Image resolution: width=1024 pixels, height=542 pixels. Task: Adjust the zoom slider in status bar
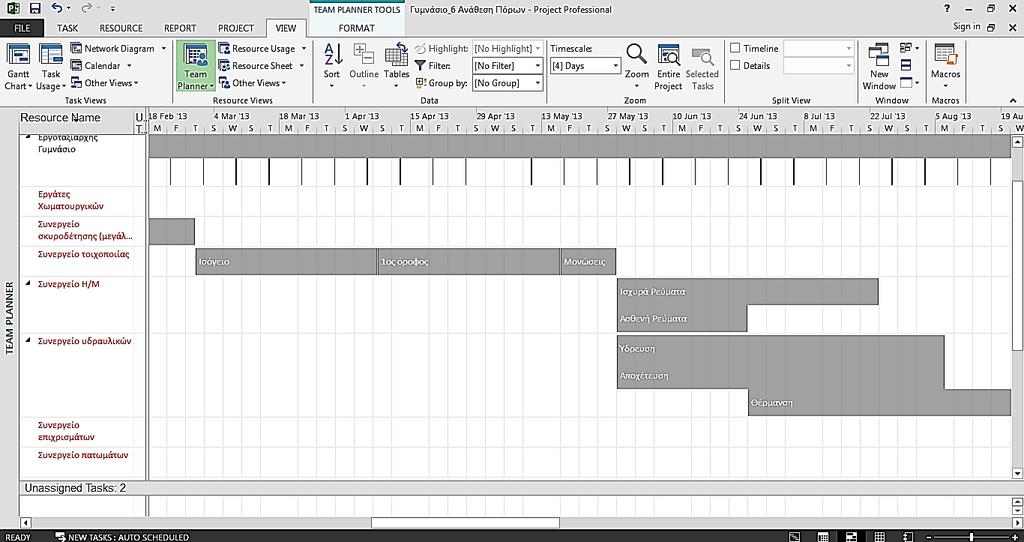click(972, 537)
